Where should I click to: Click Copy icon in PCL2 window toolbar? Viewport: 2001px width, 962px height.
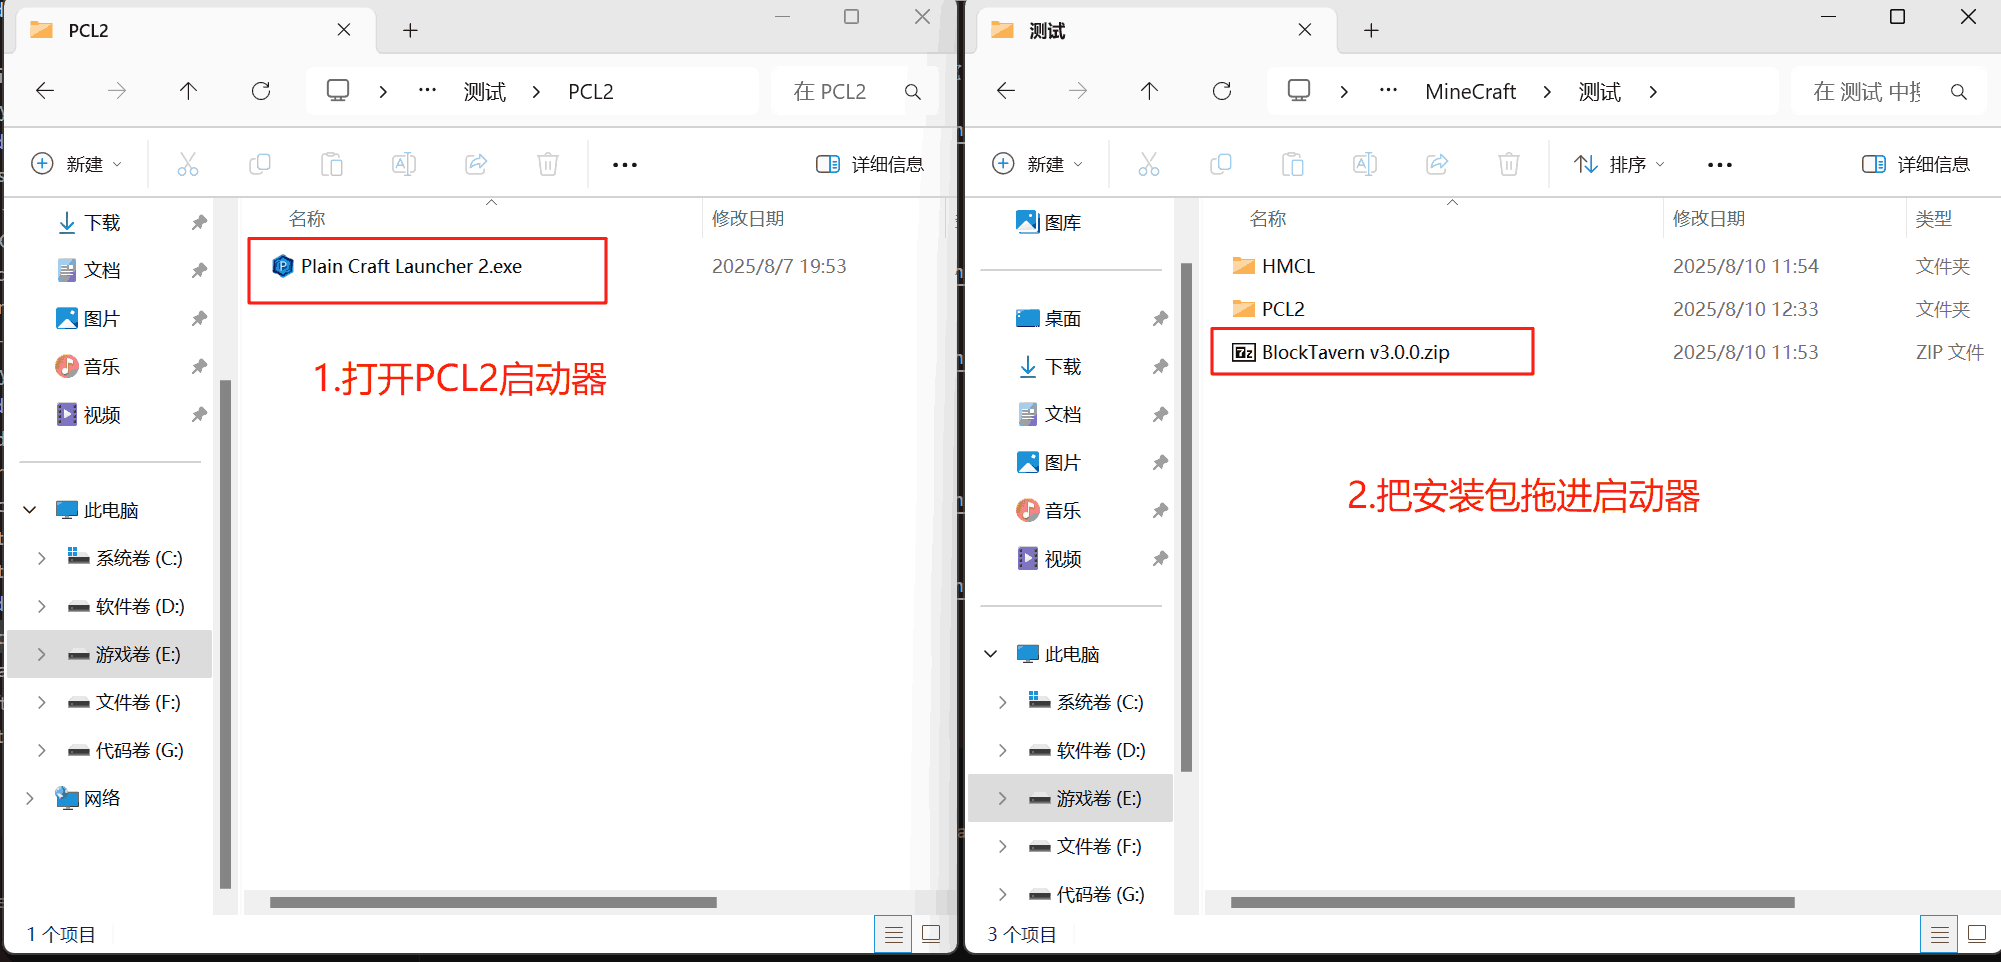coord(260,164)
